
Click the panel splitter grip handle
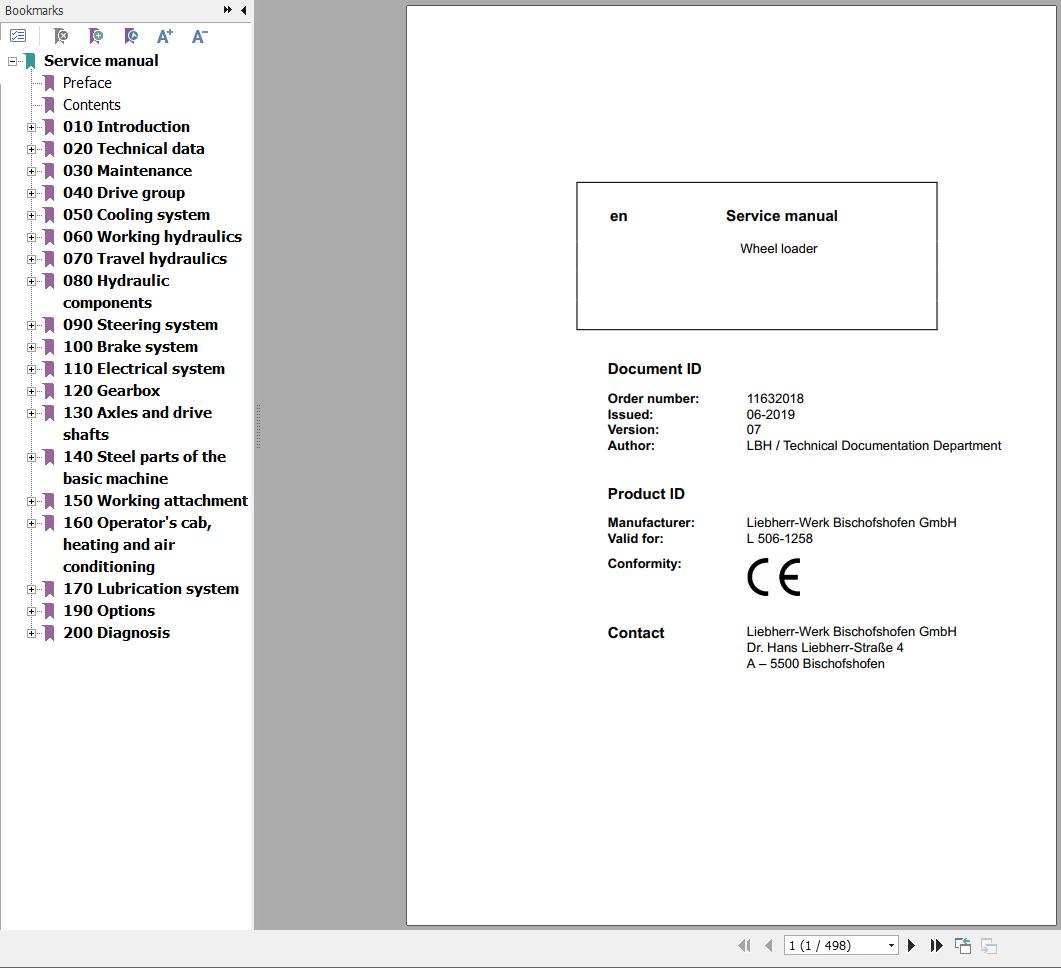258,426
